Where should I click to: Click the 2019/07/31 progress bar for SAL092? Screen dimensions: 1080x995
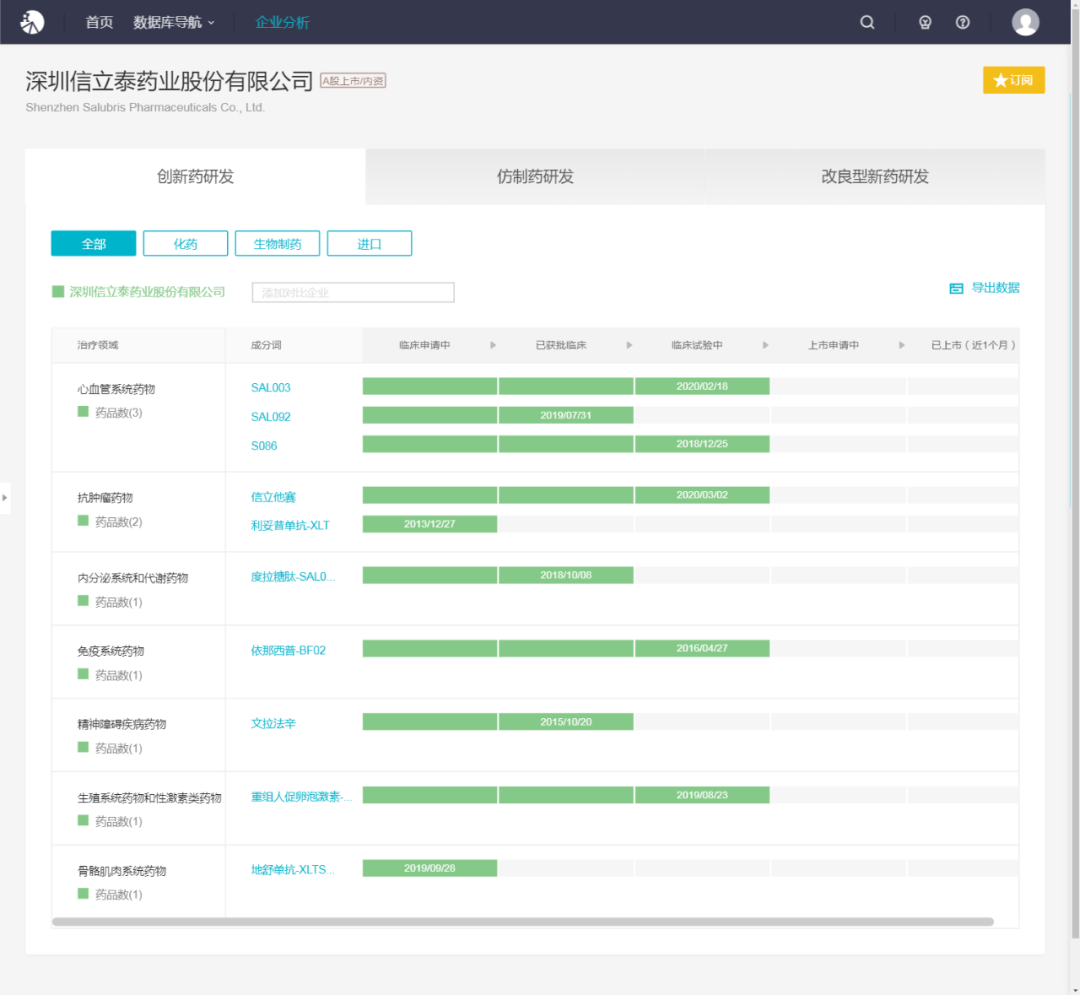click(565, 415)
